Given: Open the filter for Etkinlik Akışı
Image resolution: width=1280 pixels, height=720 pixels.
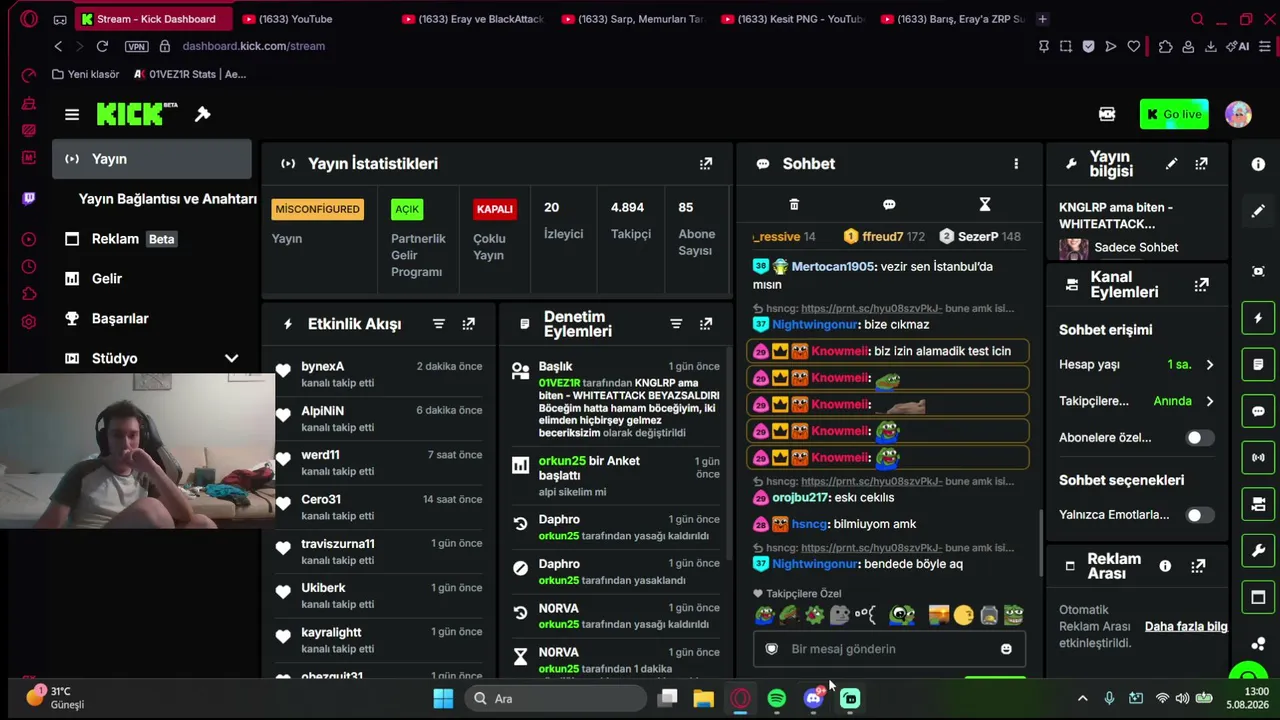Looking at the screenshot, I should point(438,324).
